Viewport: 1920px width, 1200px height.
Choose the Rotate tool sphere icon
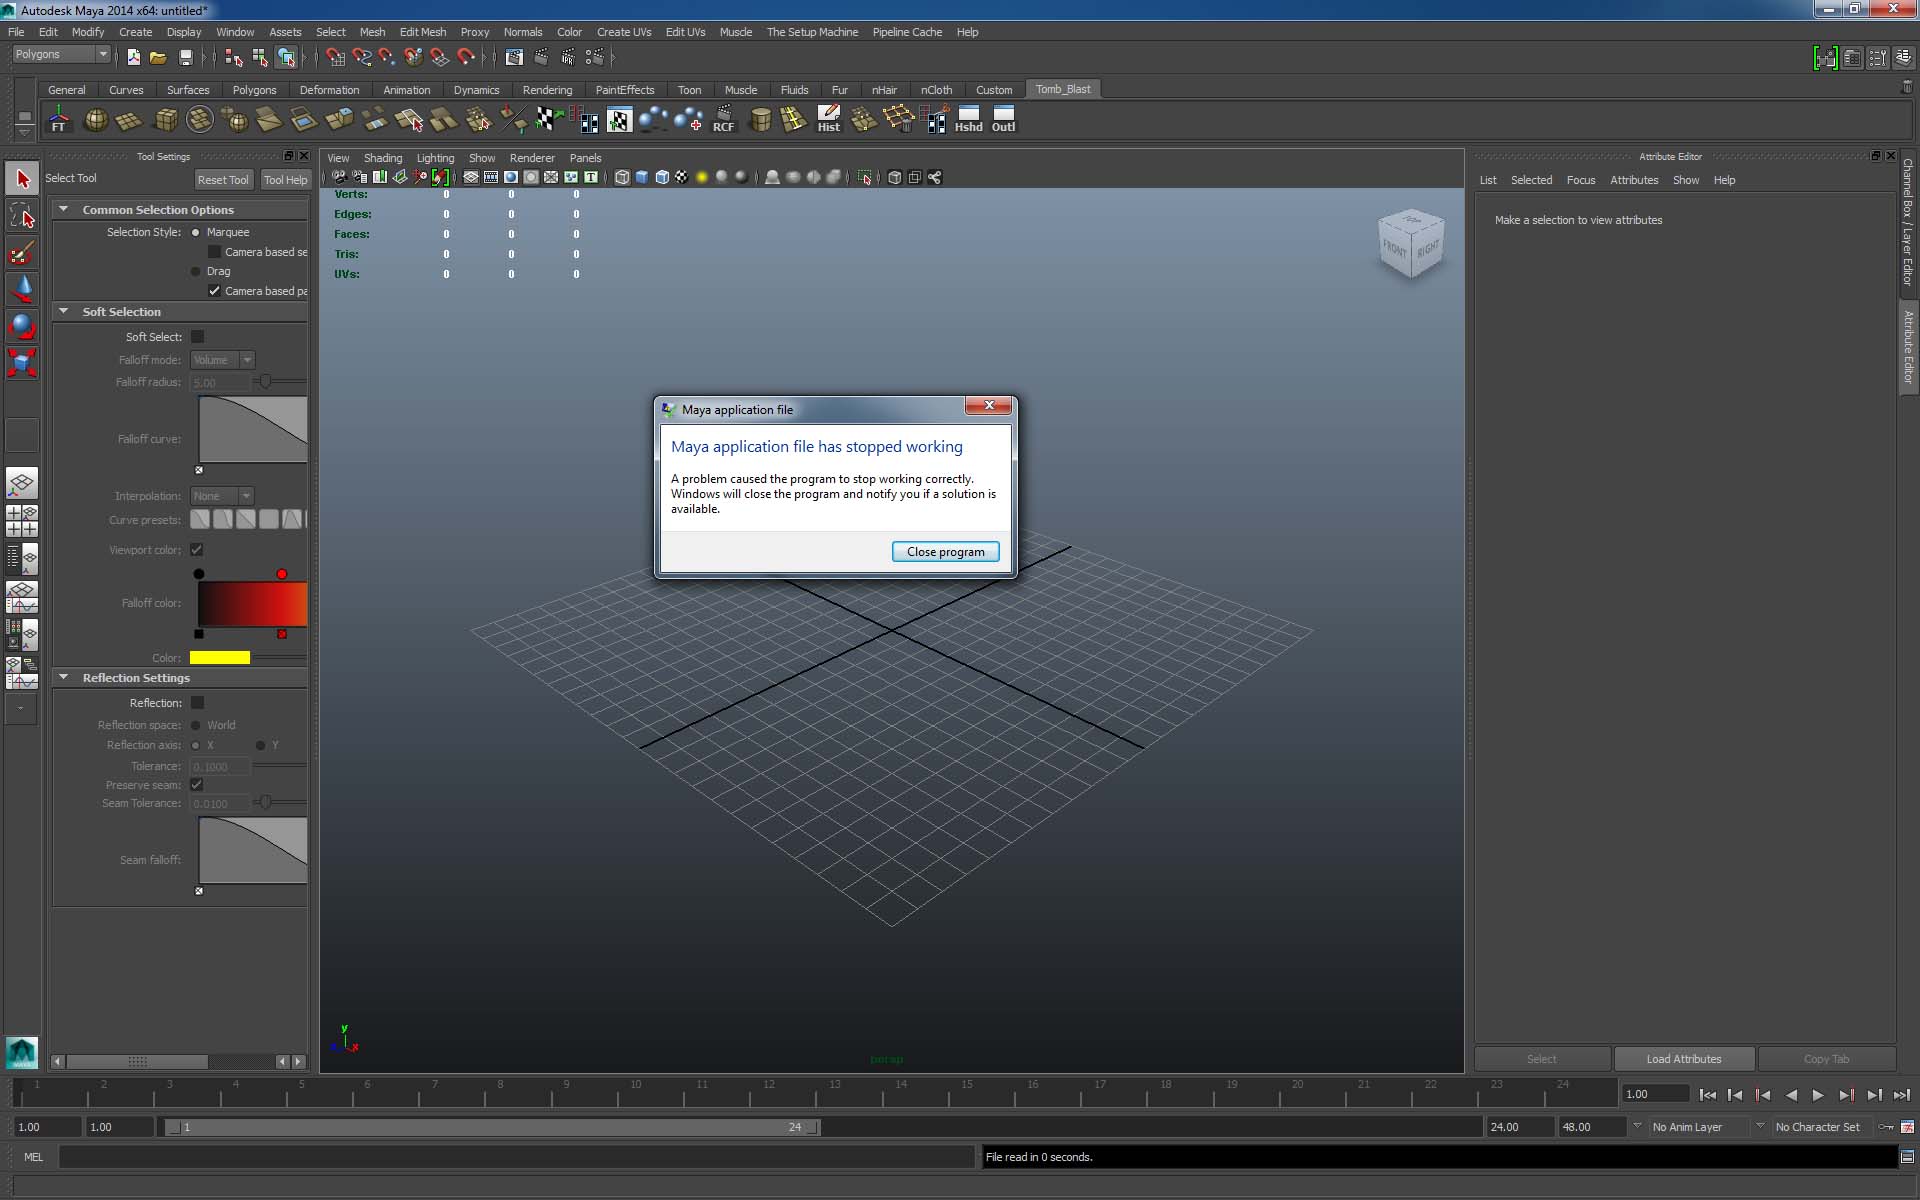[22, 326]
